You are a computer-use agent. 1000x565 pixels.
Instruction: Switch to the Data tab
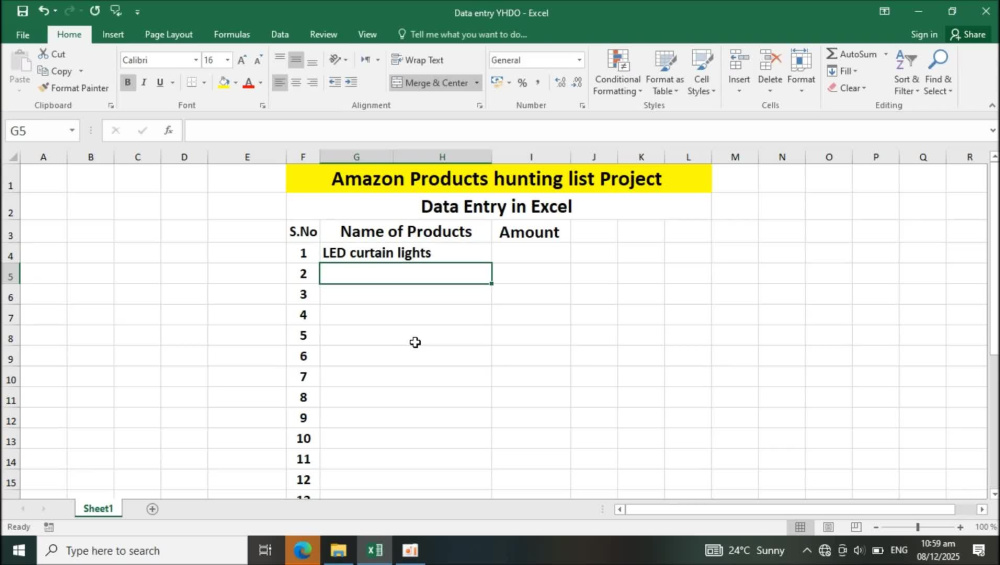pos(279,34)
